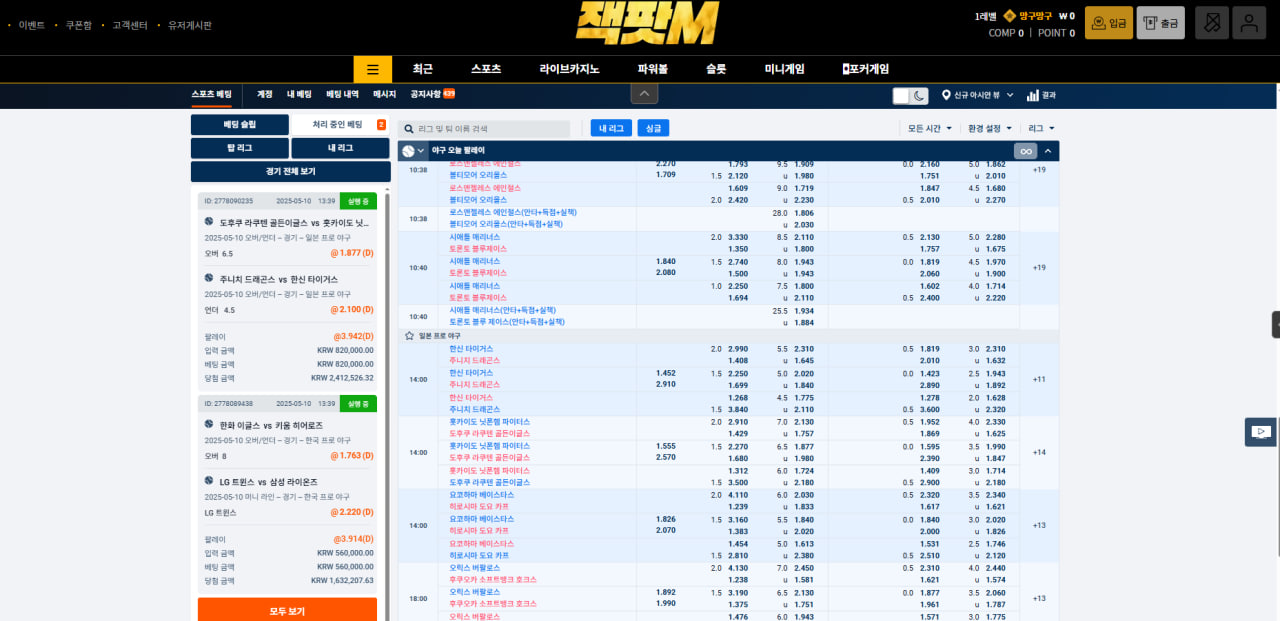
Task: Switch to the 라이브카지노 menu
Action: click(569, 69)
